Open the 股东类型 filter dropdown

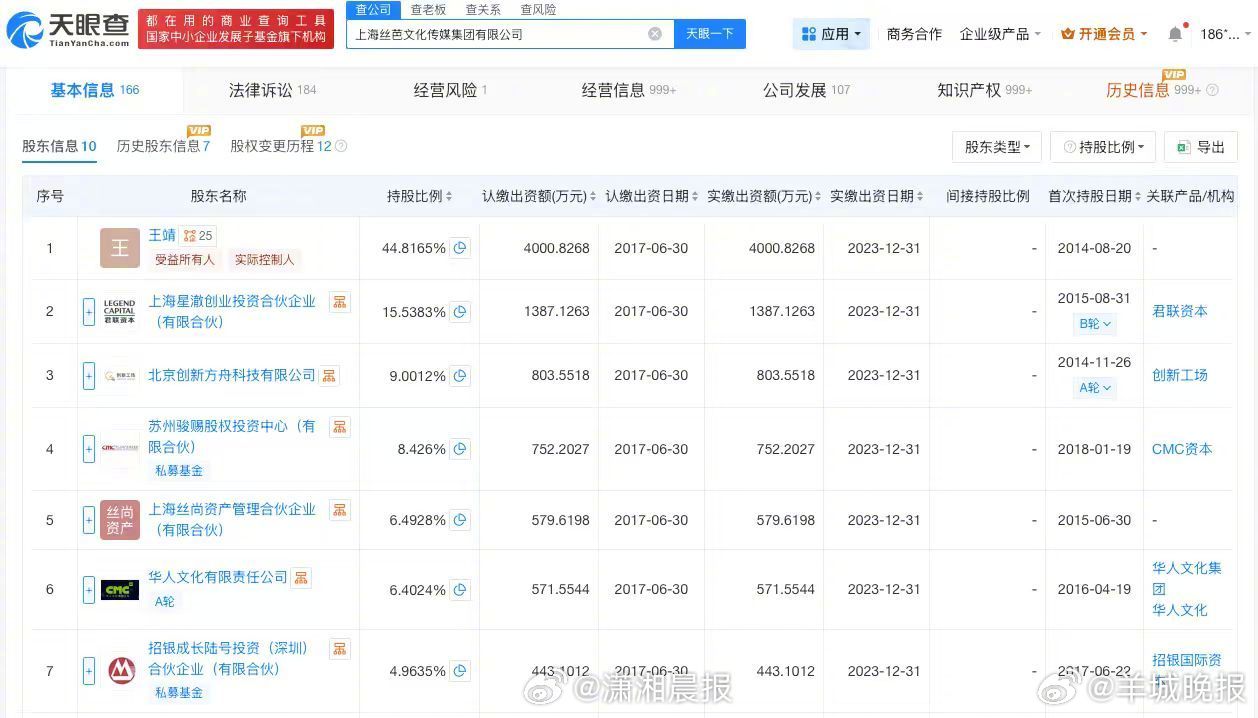pos(997,147)
